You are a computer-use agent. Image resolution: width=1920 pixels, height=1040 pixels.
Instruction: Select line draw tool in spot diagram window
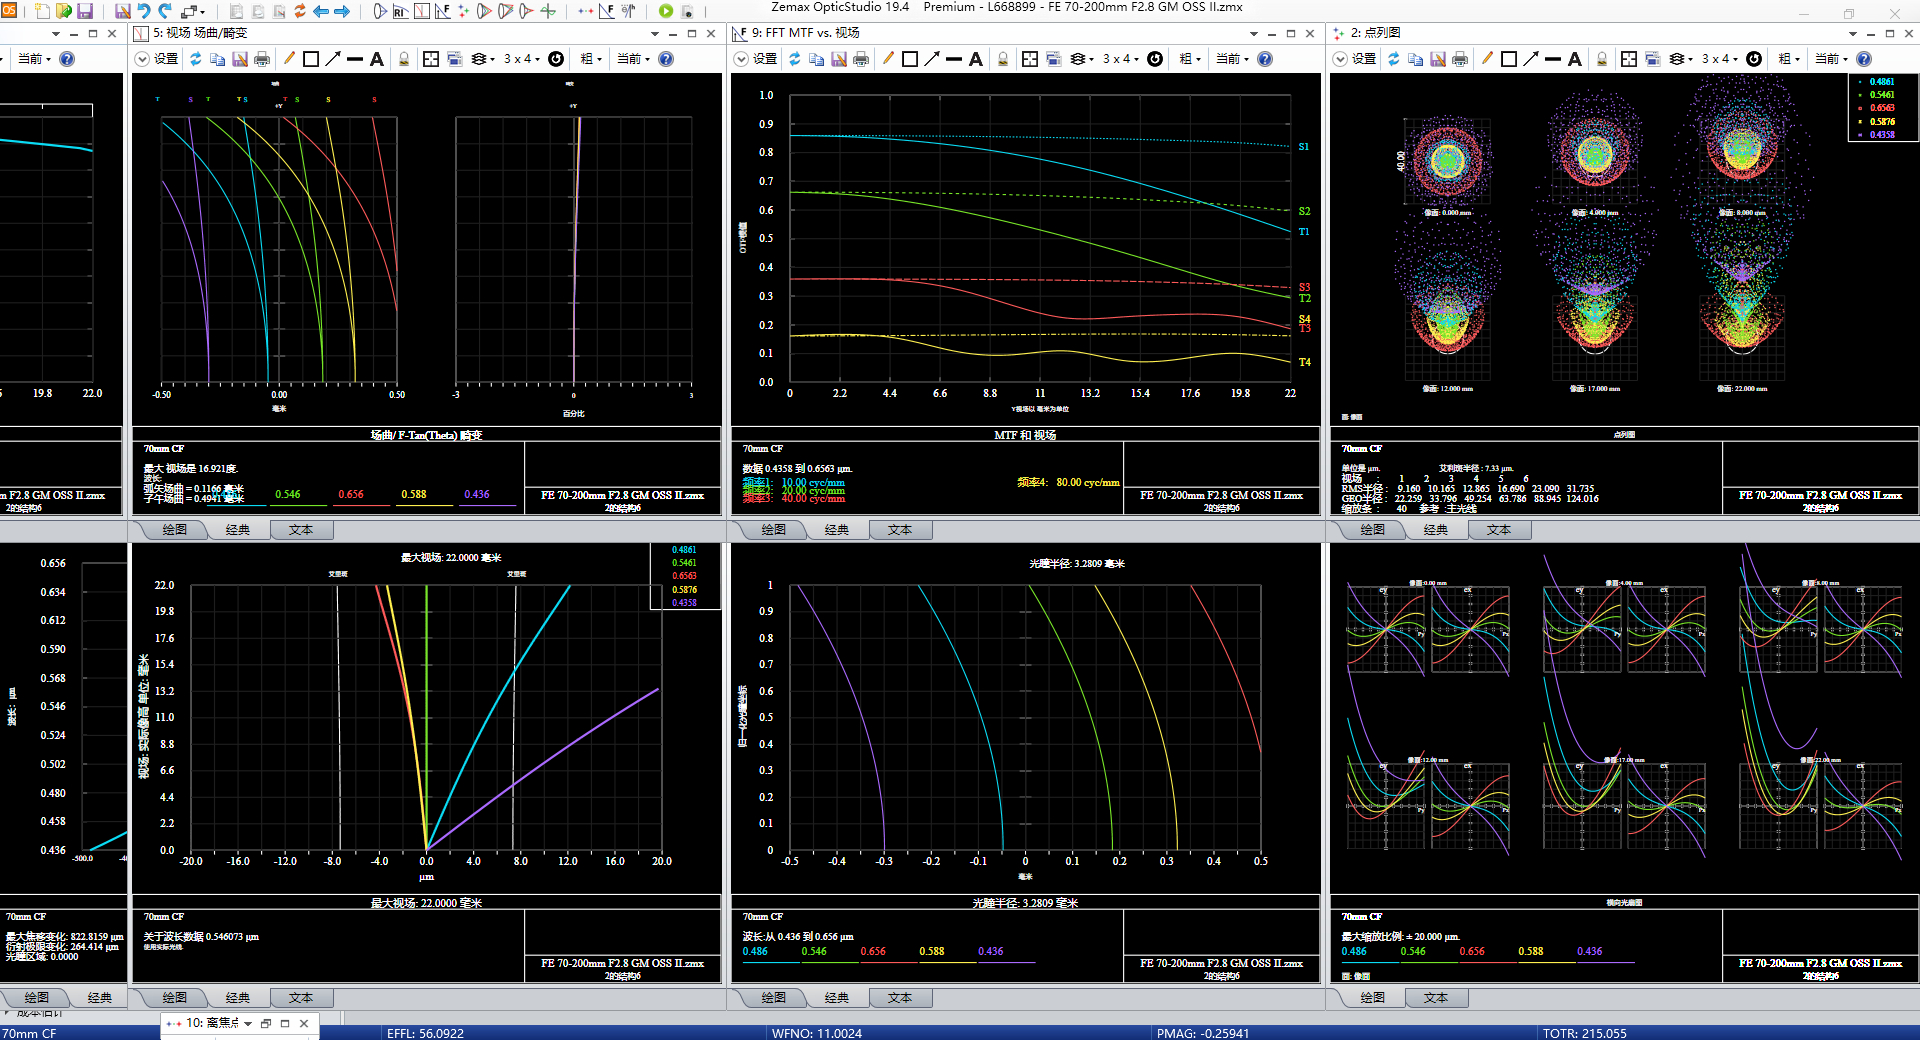[x=1553, y=59]
